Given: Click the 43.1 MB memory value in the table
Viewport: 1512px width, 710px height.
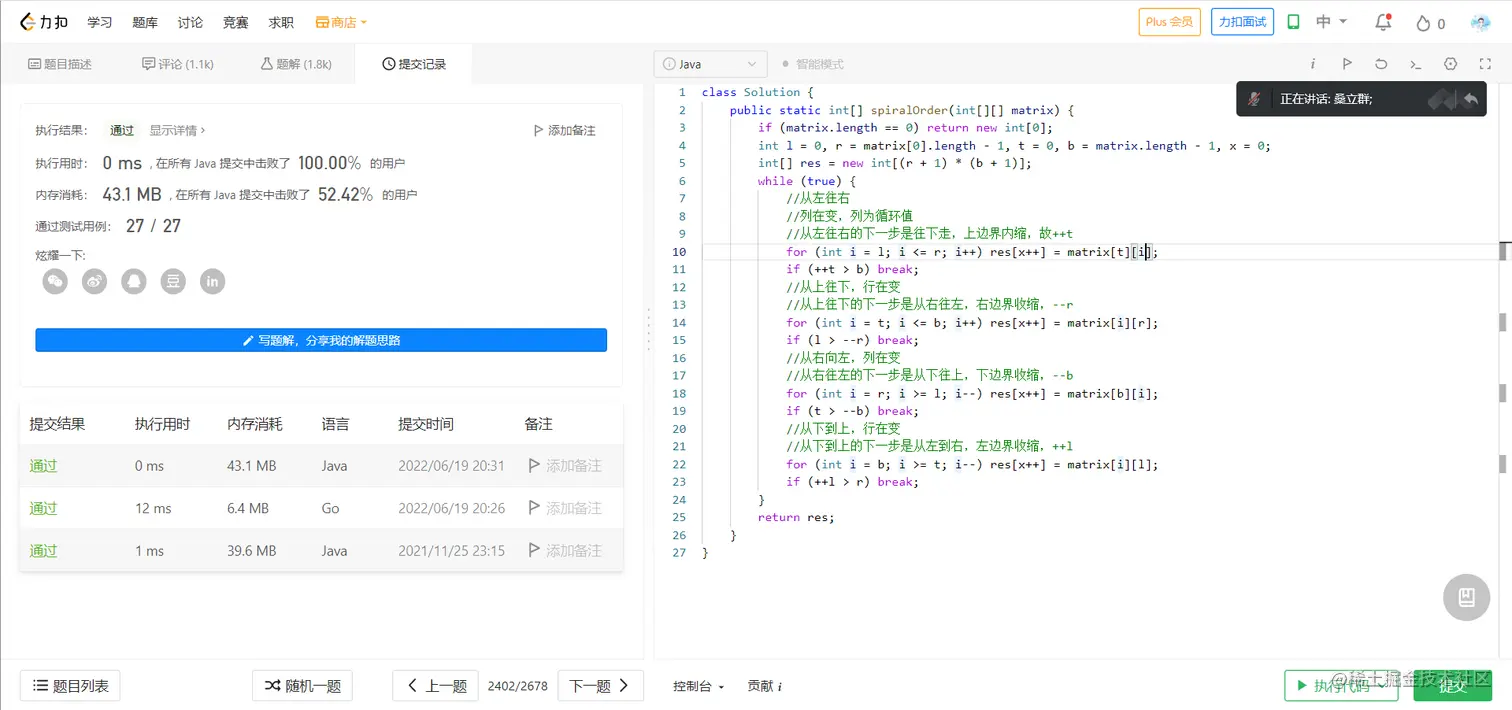Looking at the screenshot, I should (252, 466).
